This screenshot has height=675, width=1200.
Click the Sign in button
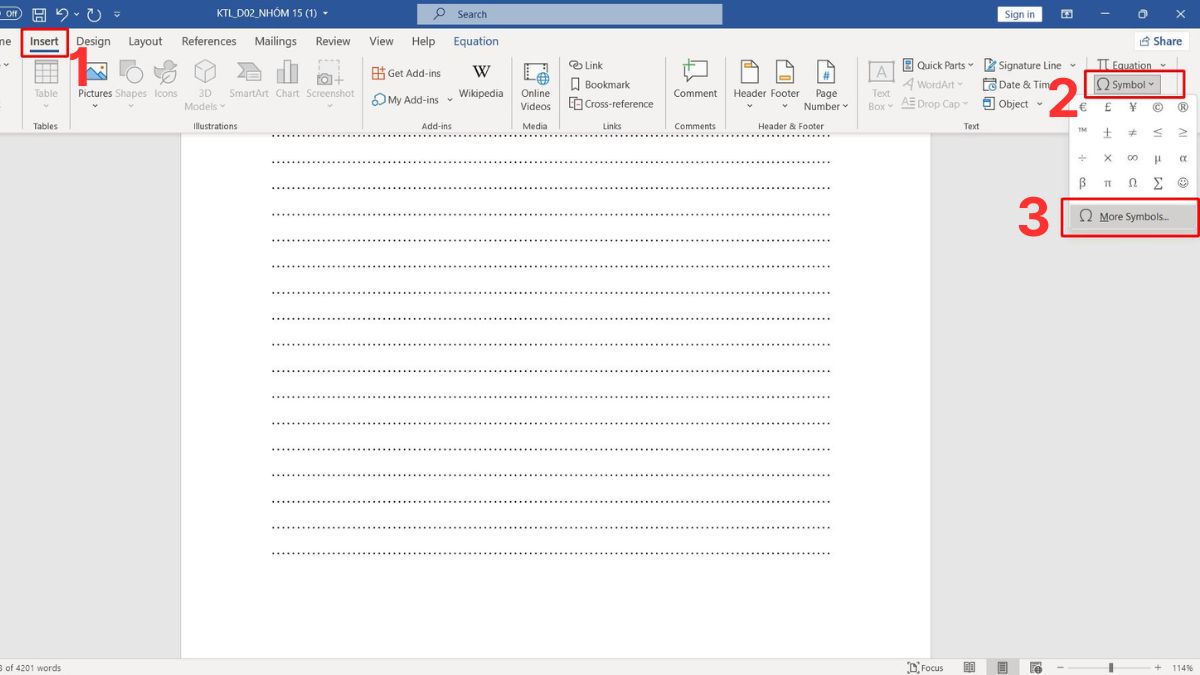[x=1019, y=14]
